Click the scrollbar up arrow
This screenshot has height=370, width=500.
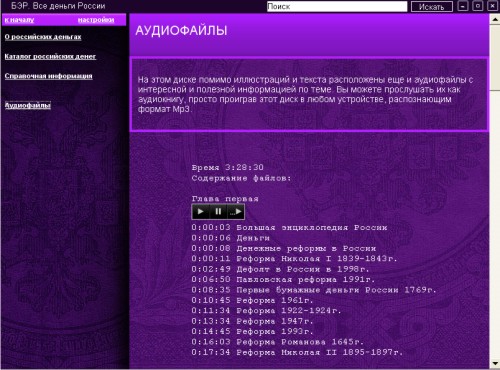click(495, 19)
